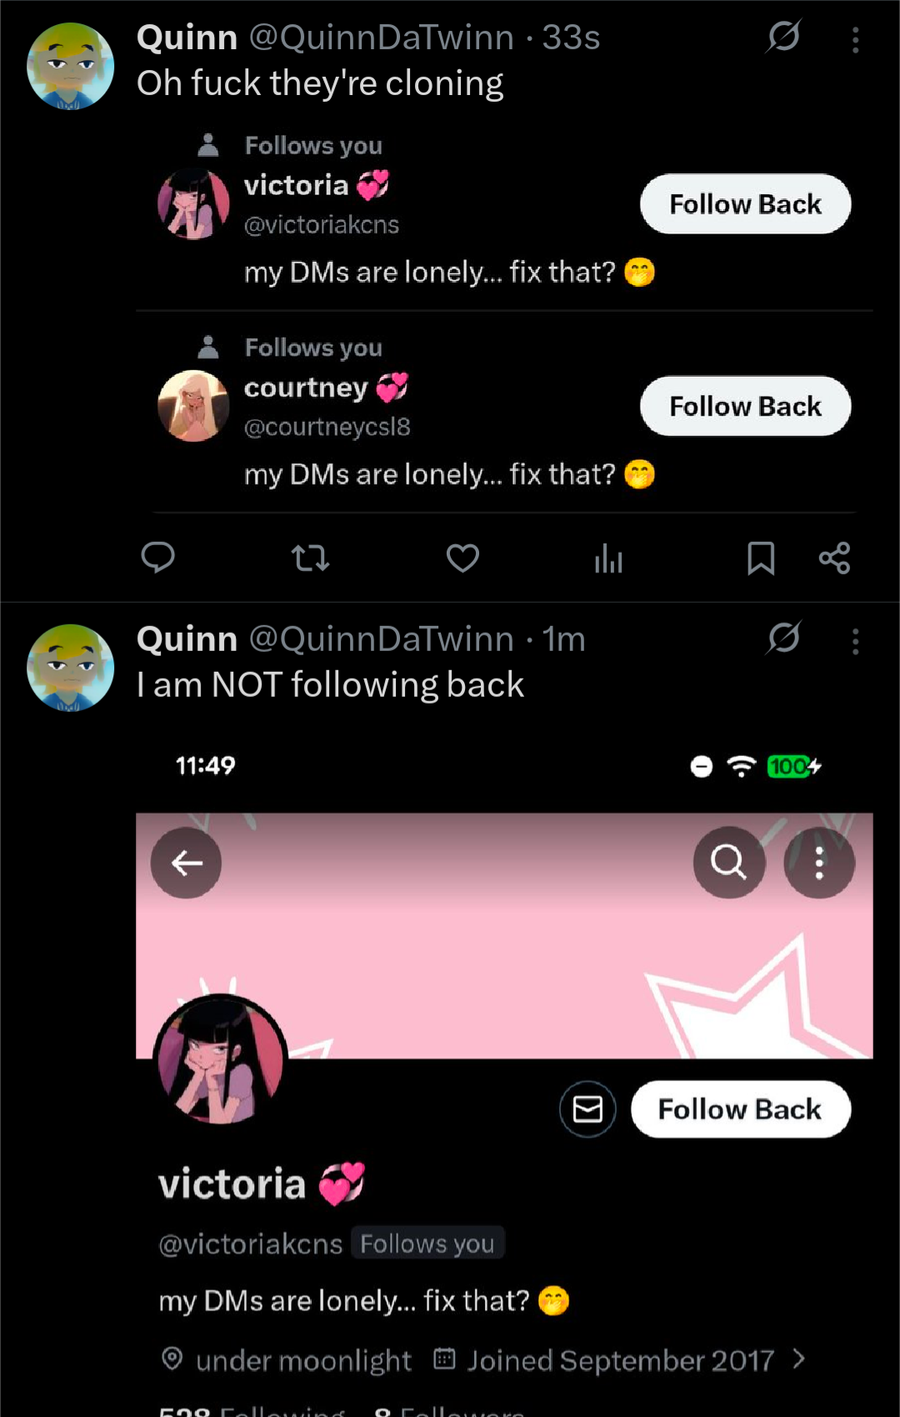Share the cloning tweet

click(834, 558)
